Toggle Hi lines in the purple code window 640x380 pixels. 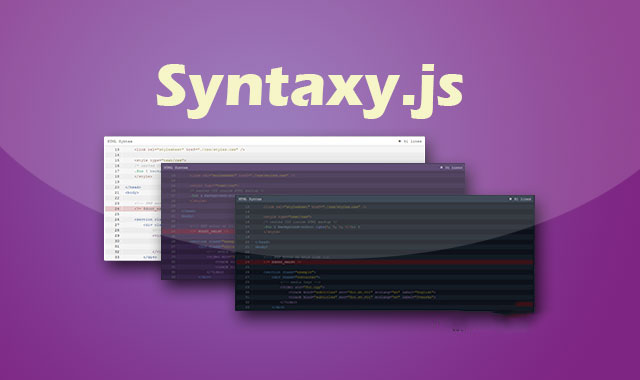coord(451,167)
